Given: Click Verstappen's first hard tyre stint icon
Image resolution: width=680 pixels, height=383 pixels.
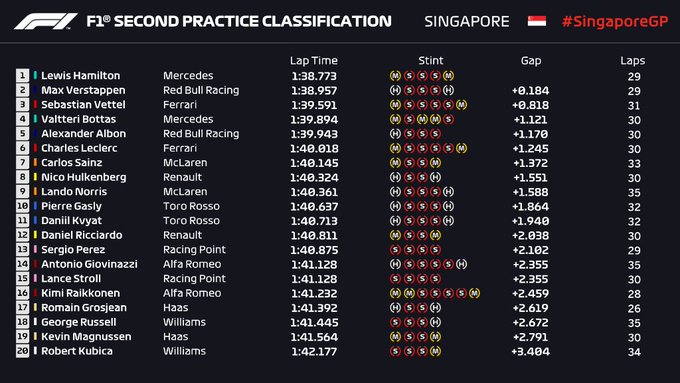Looking at the screenshot, I should pyautogui.click(x=395, y=90).
